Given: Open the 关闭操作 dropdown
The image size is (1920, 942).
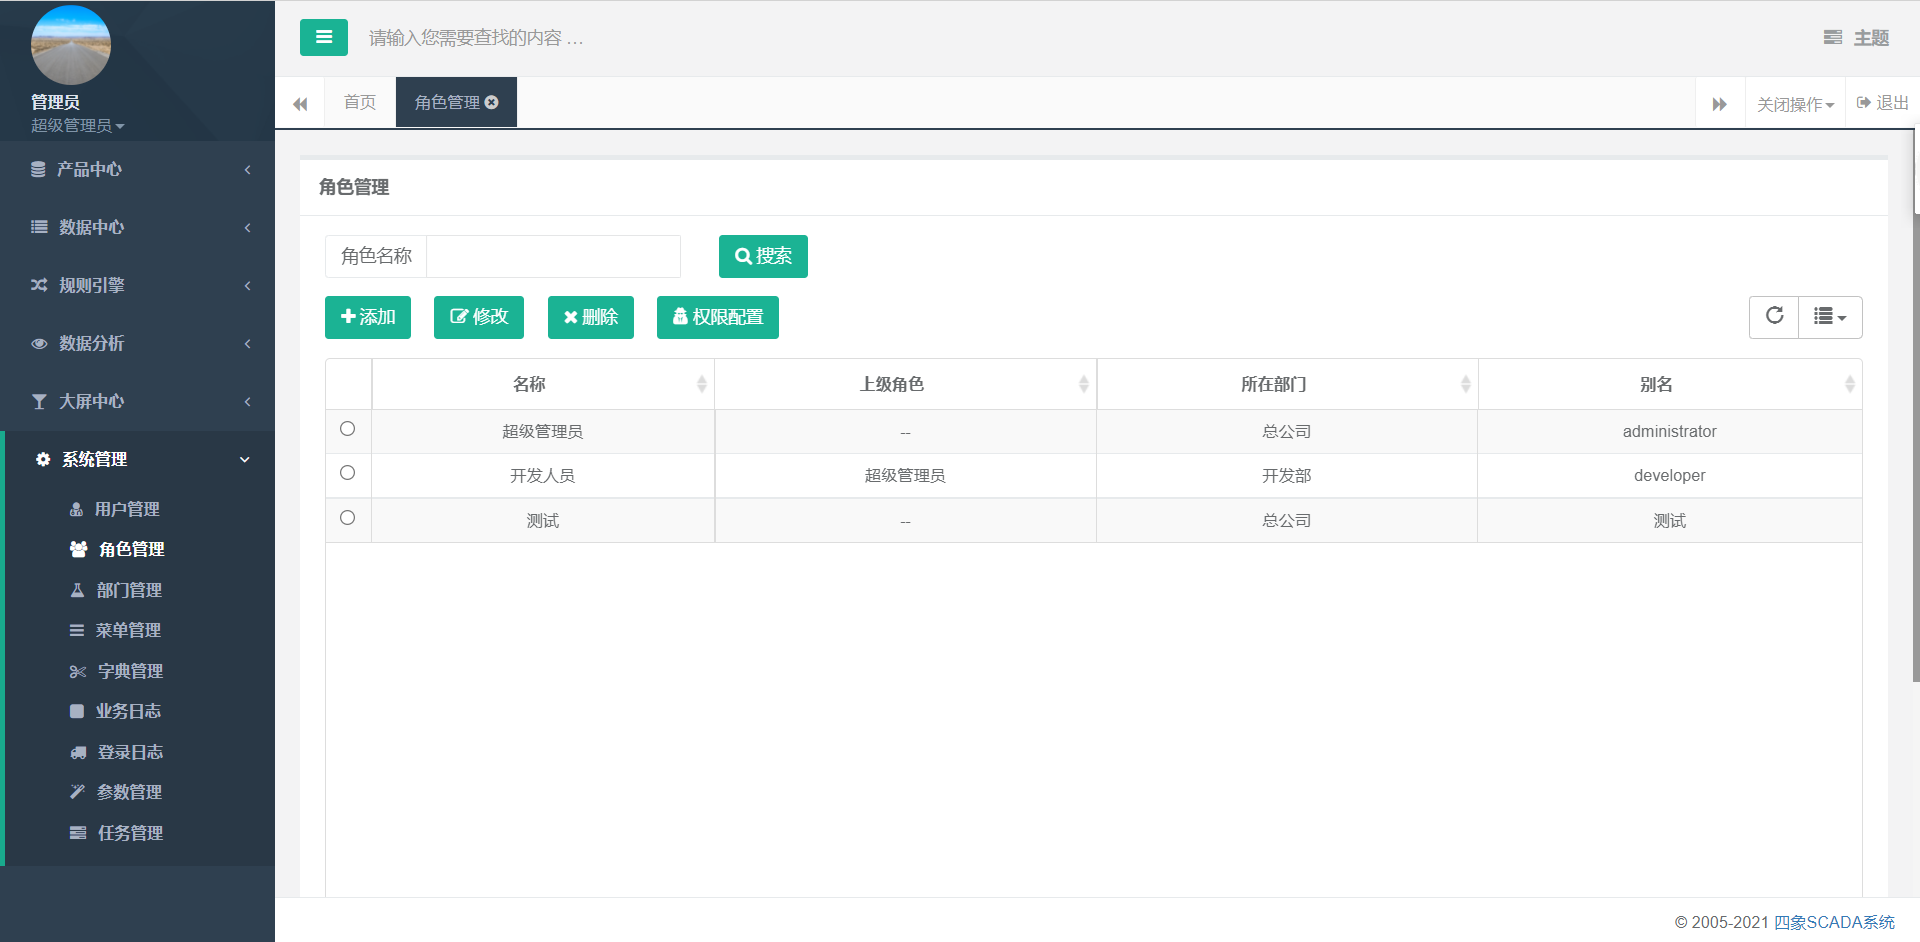Looking at the screenshot, I should (x=1795, y=104).
